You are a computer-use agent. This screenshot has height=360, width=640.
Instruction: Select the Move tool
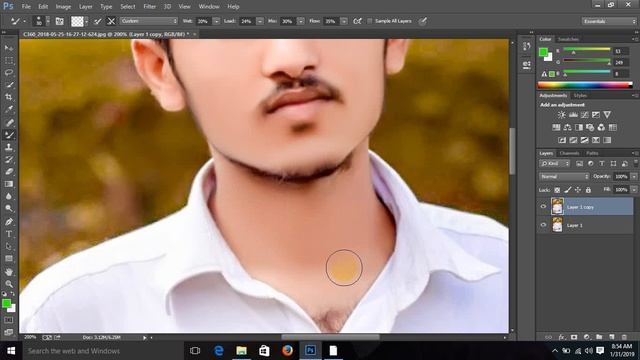tap(9, 48)
